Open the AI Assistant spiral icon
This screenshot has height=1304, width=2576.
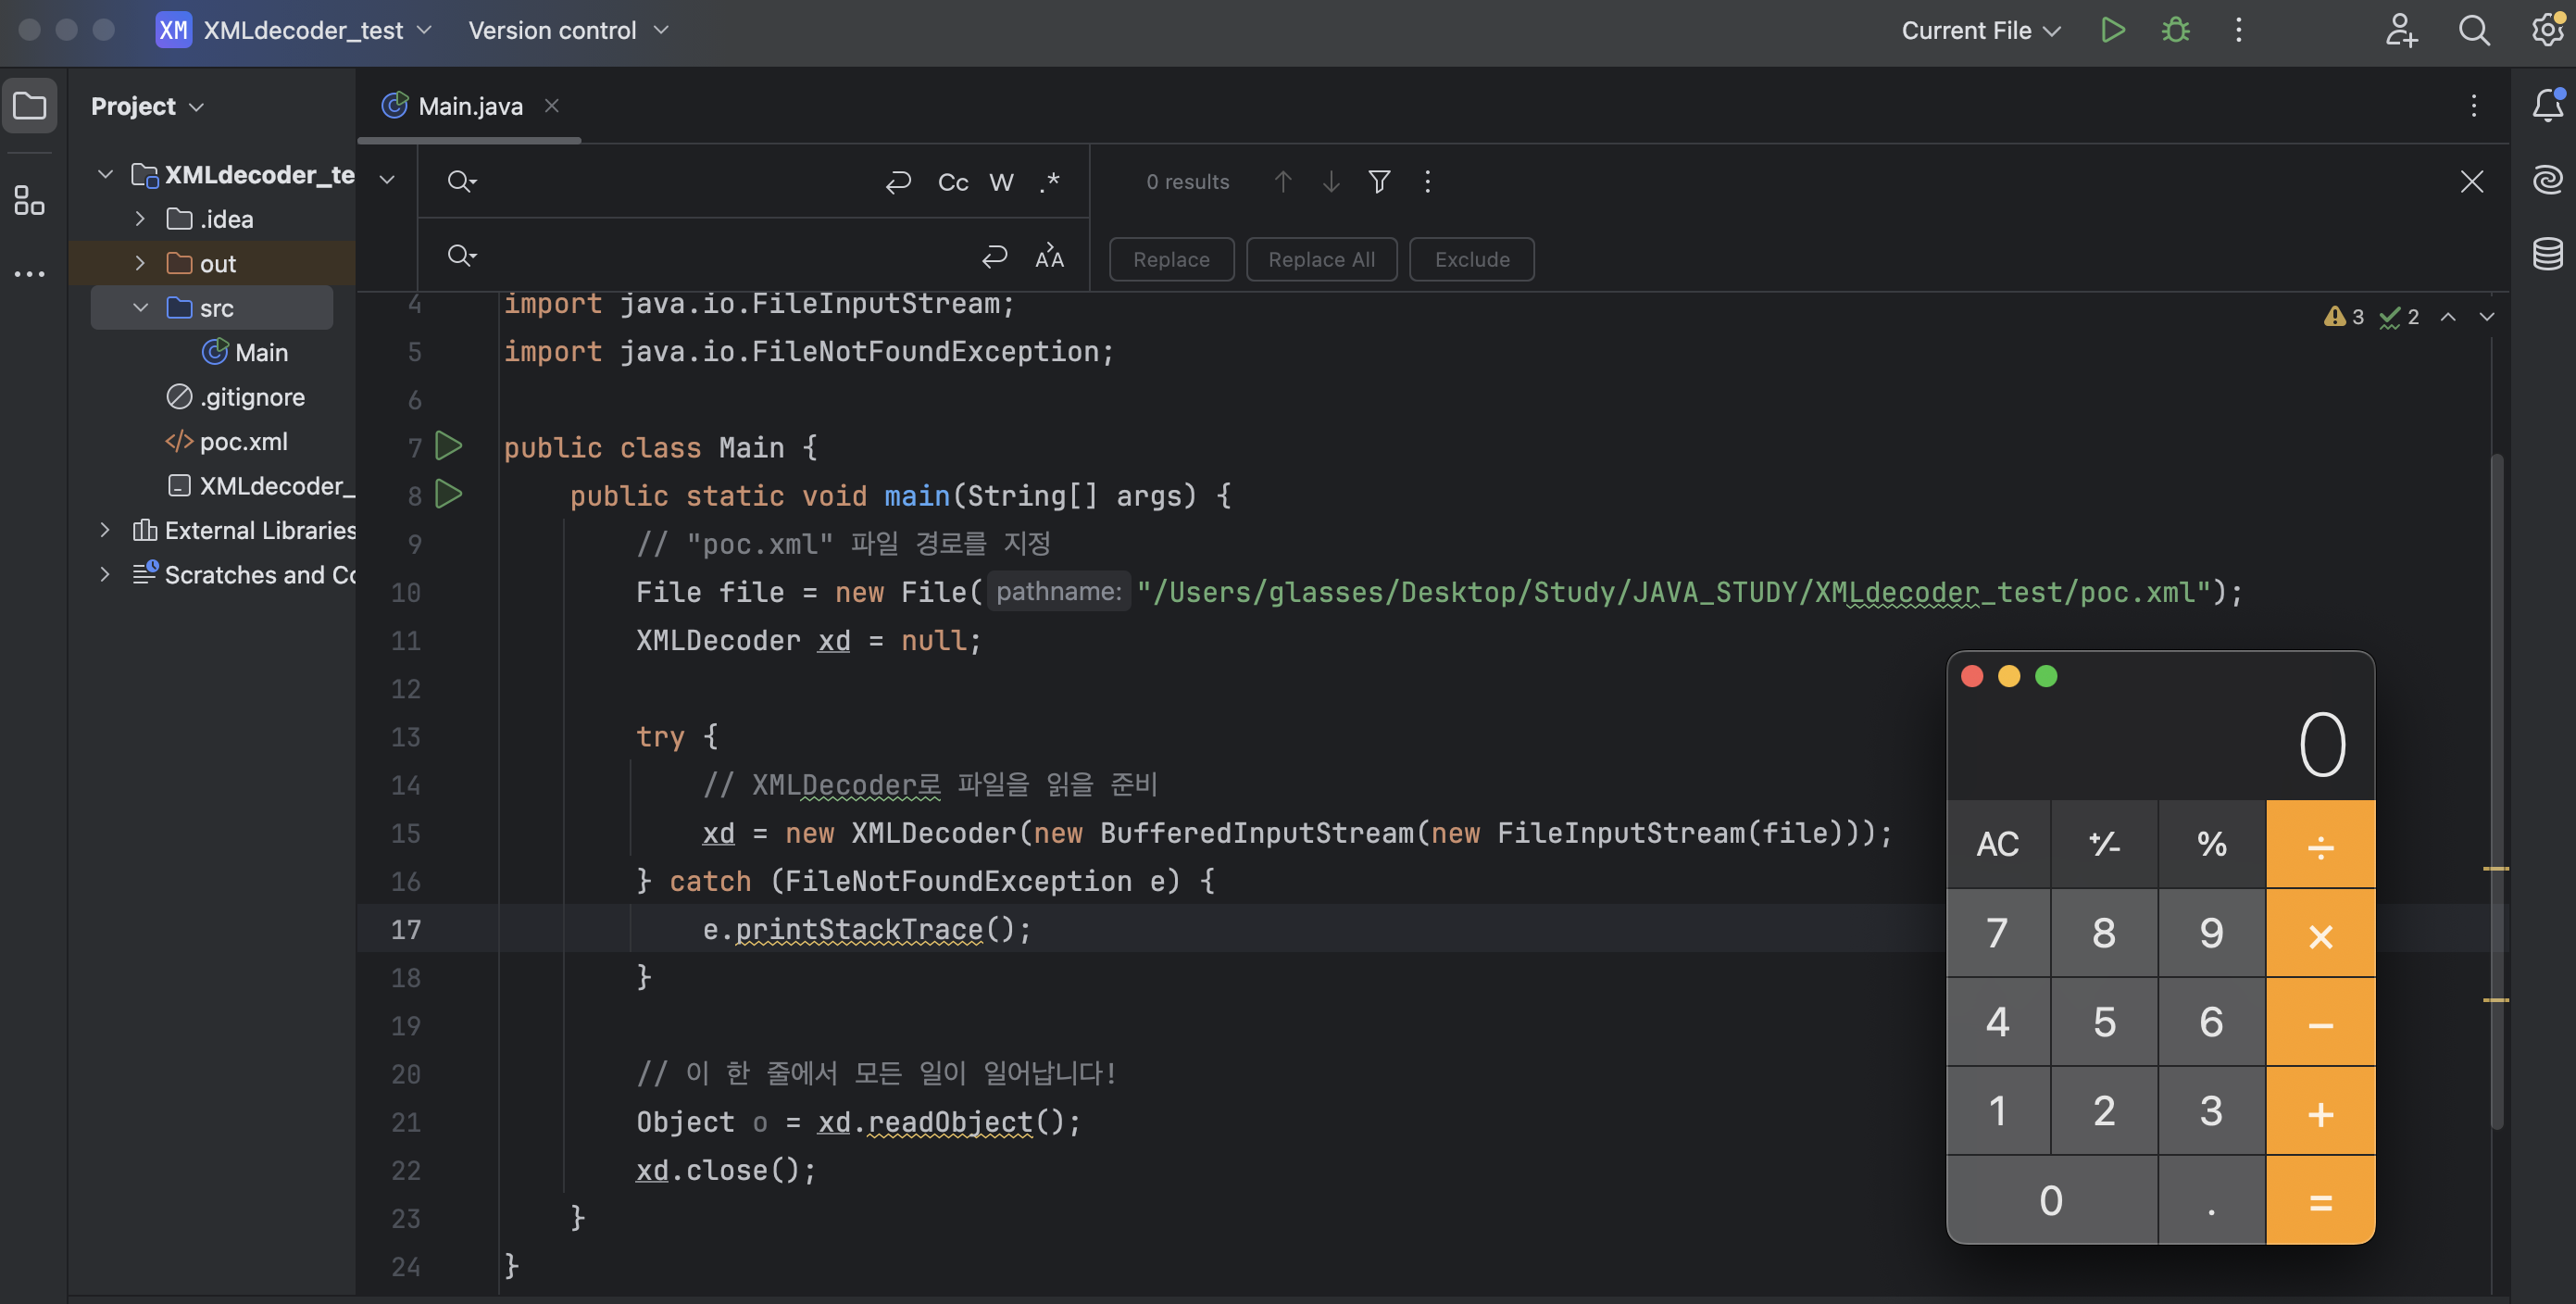pos(2546,180)
